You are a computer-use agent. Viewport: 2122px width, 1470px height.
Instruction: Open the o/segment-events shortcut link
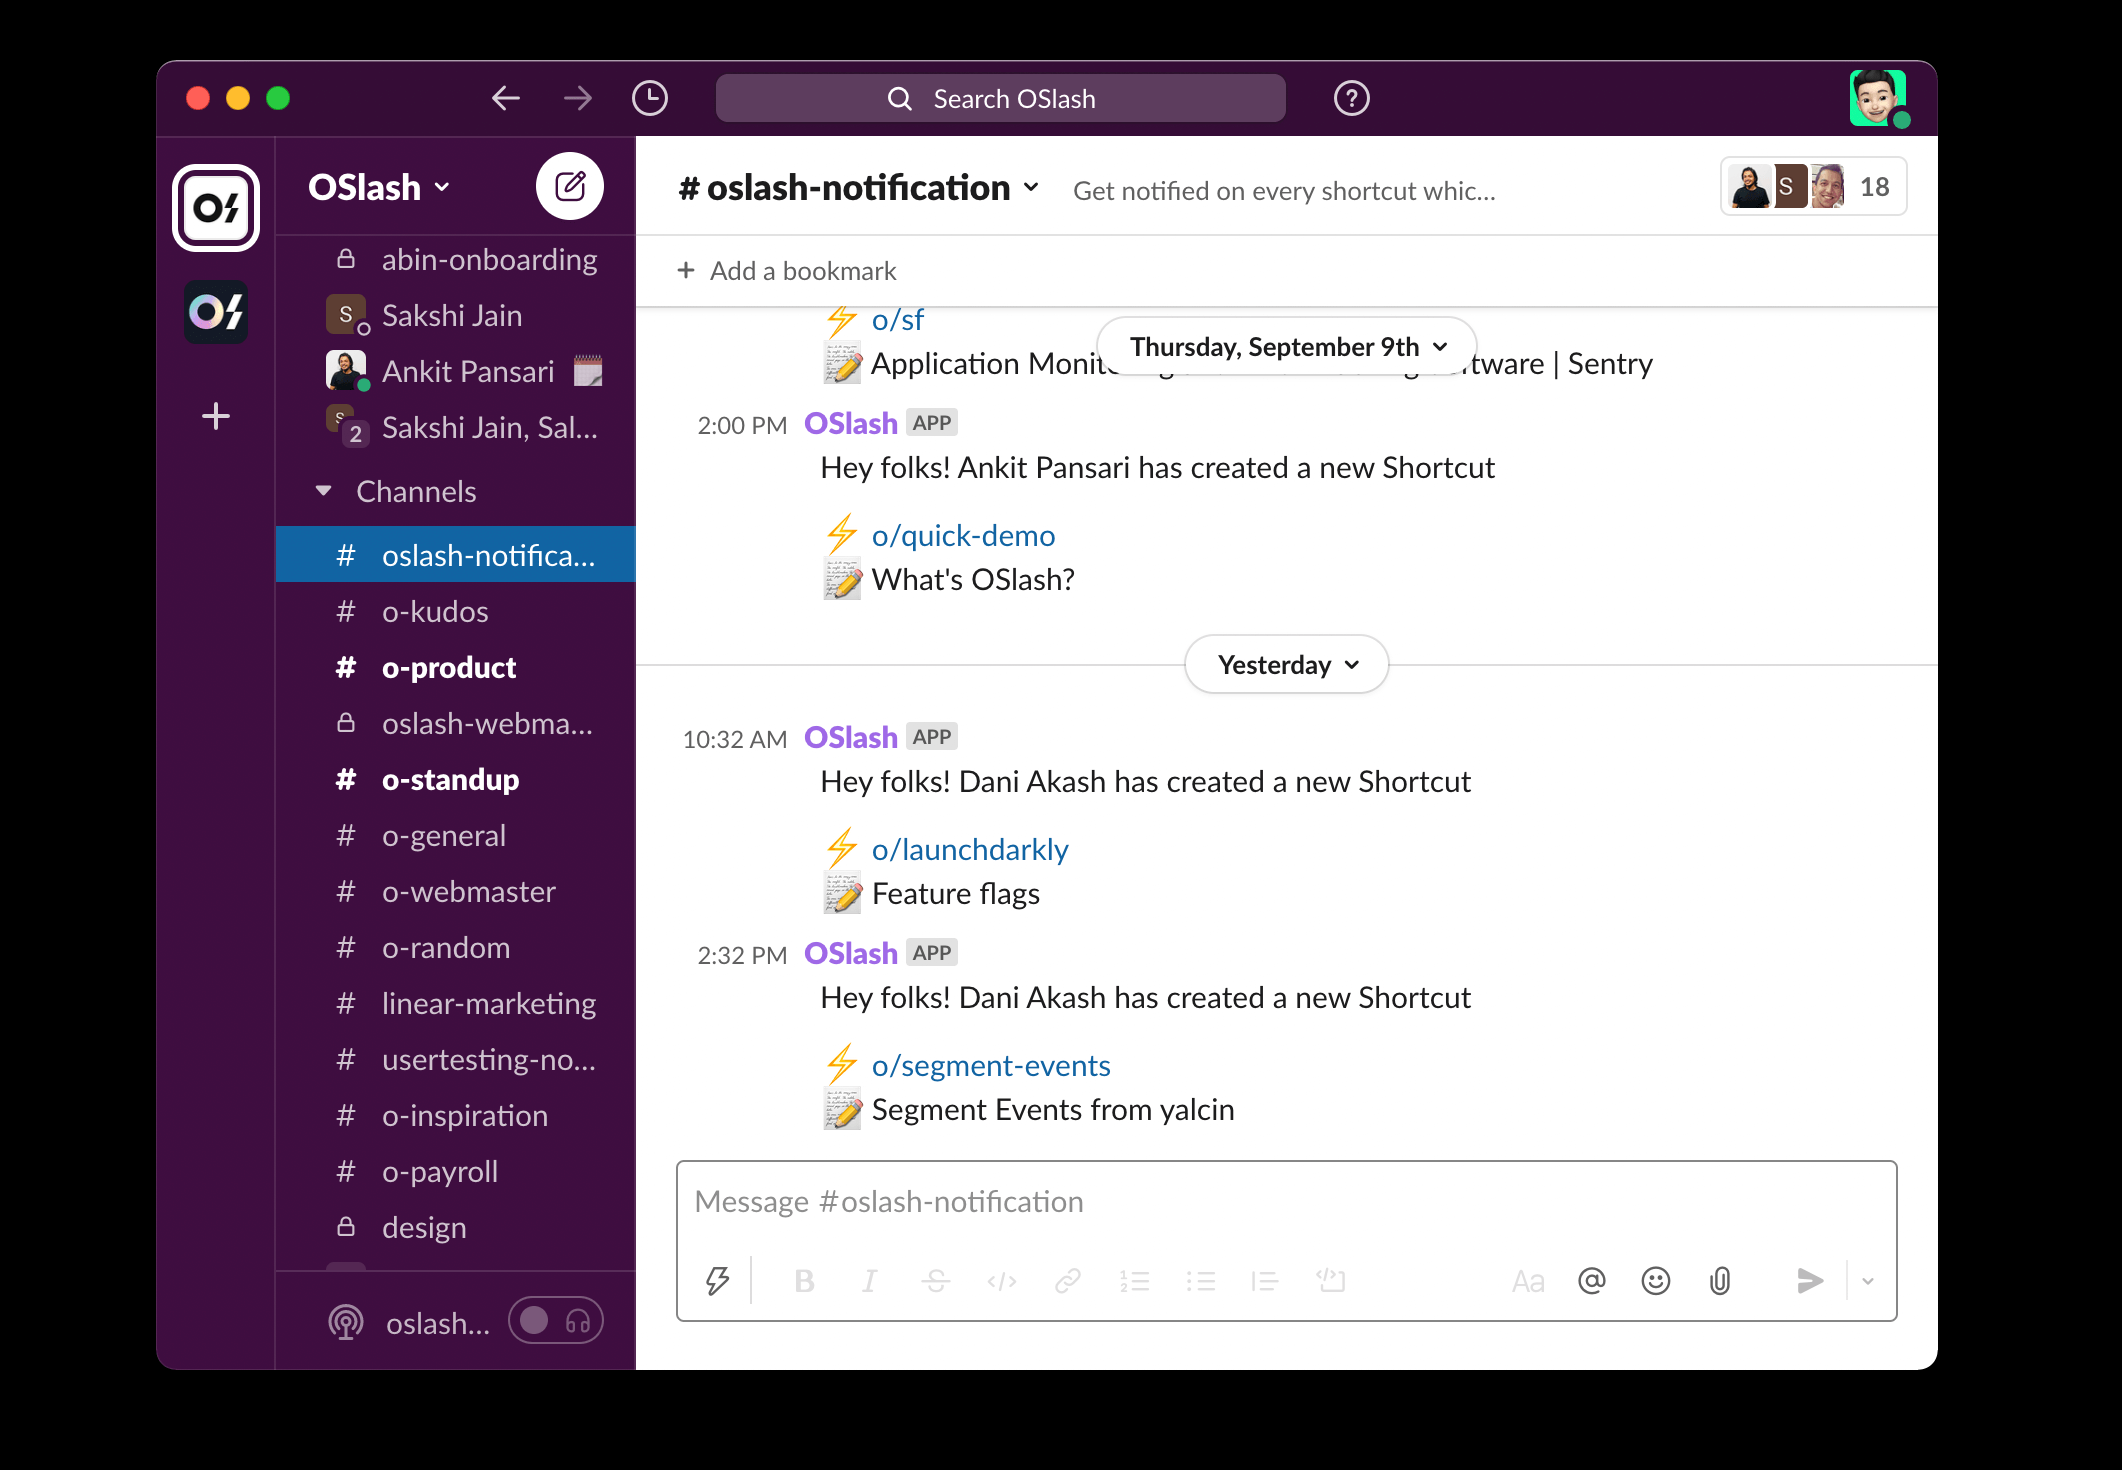pos(991,1066)
